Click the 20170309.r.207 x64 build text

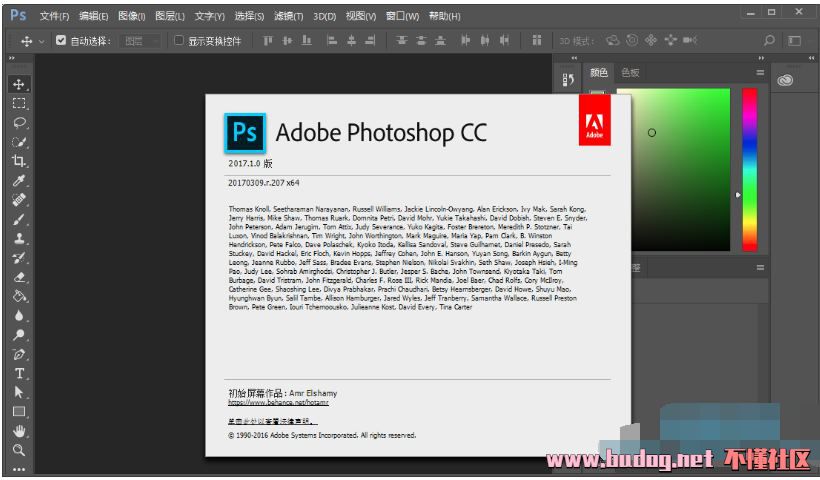click(264, 183)
